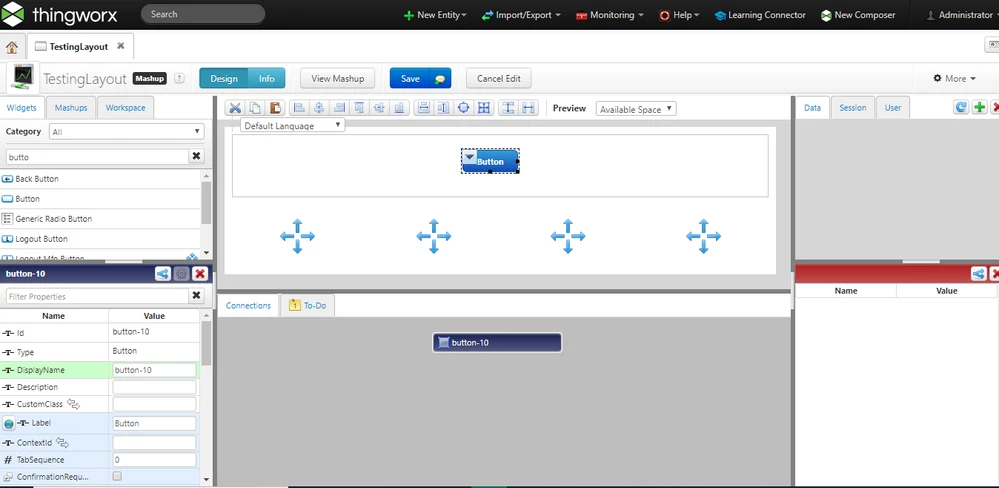Click the binding arrows icon next to CustomClass
Viewport: 999px width, 488px height.
tap(74, 404)
